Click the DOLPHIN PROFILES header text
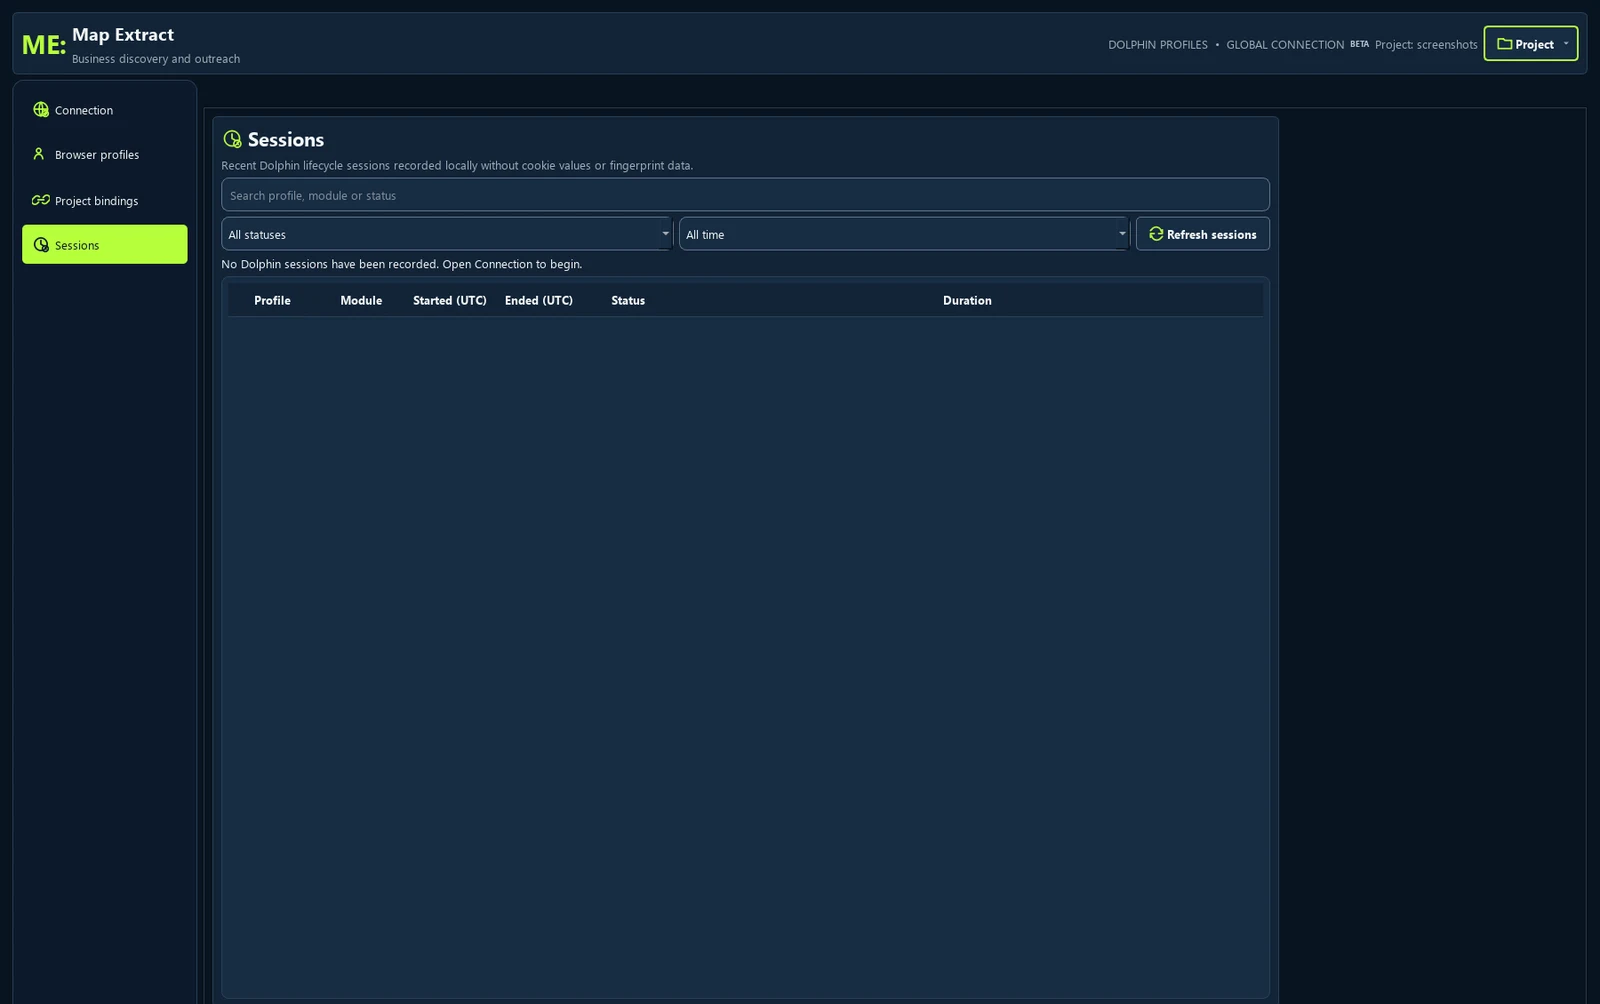The width and height of the screenshot is (1600, 1004). pos(1158,44)
